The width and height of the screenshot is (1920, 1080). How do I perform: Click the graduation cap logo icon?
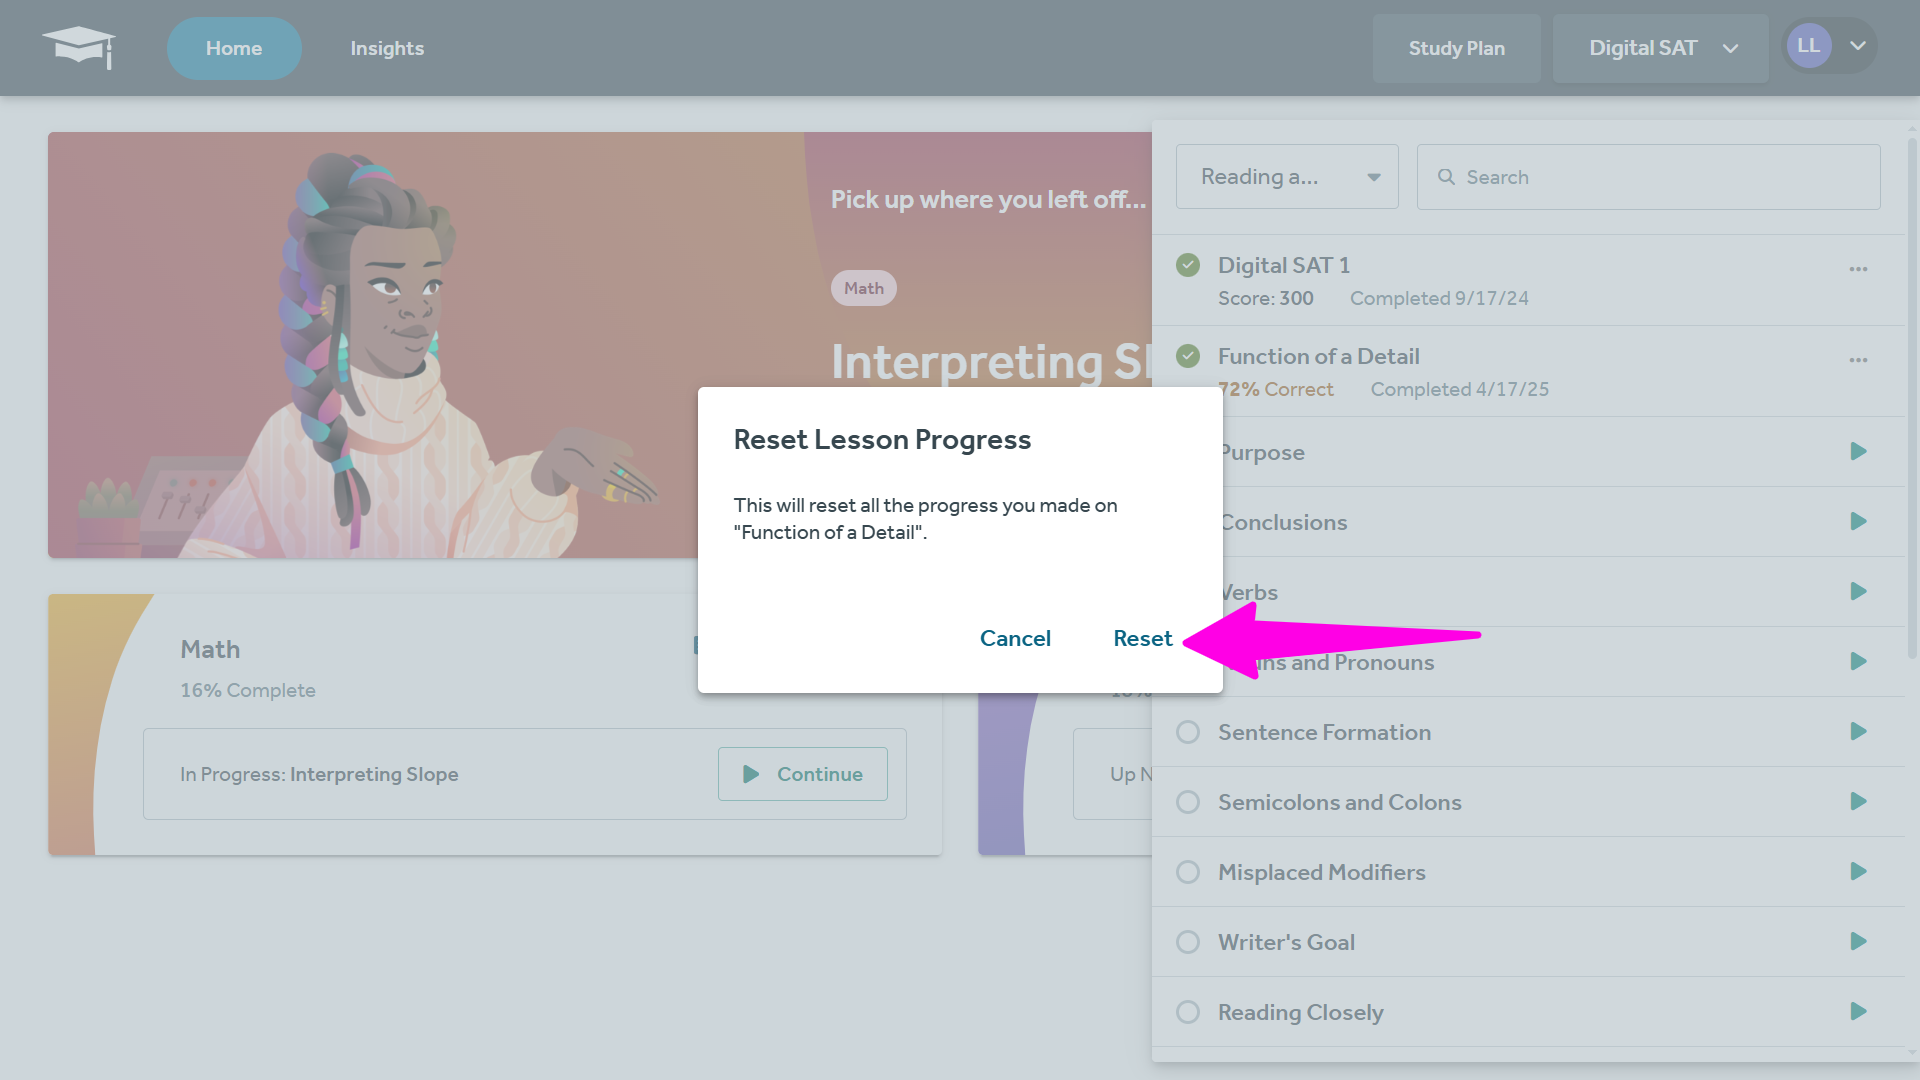(x=78, y=47)
